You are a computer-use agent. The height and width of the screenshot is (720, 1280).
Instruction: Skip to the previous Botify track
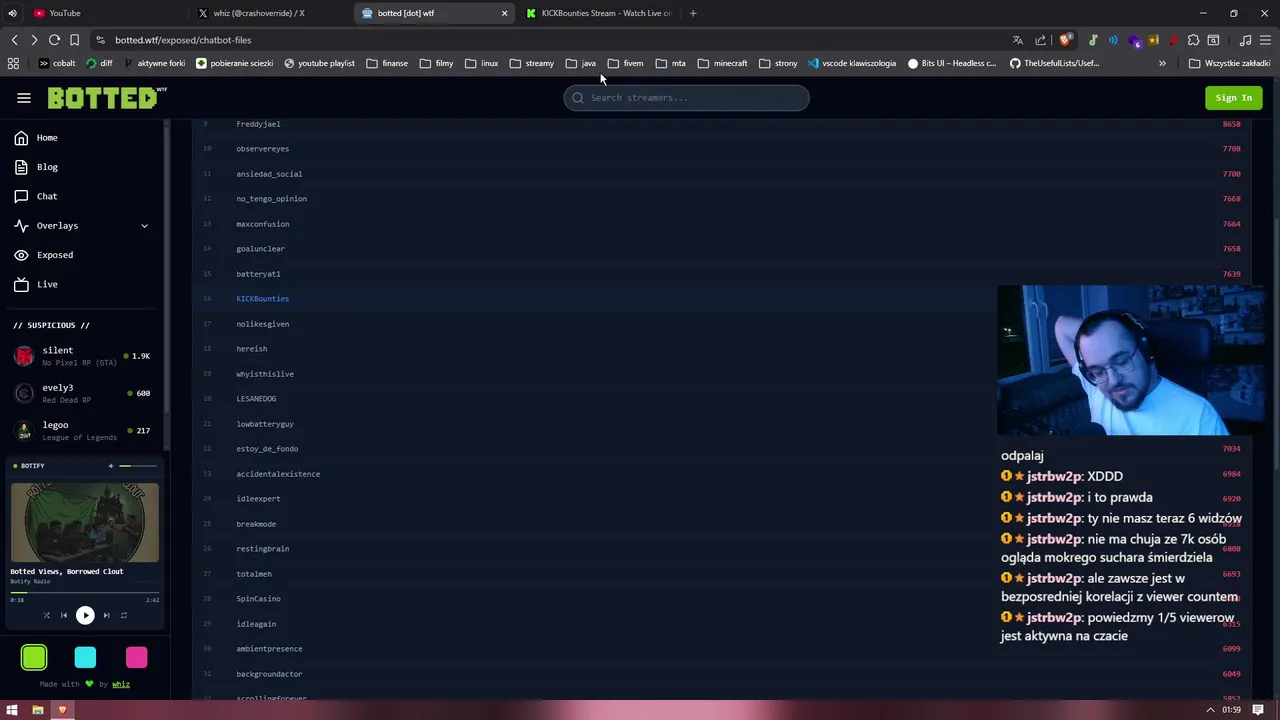click(x=65, y=616)
